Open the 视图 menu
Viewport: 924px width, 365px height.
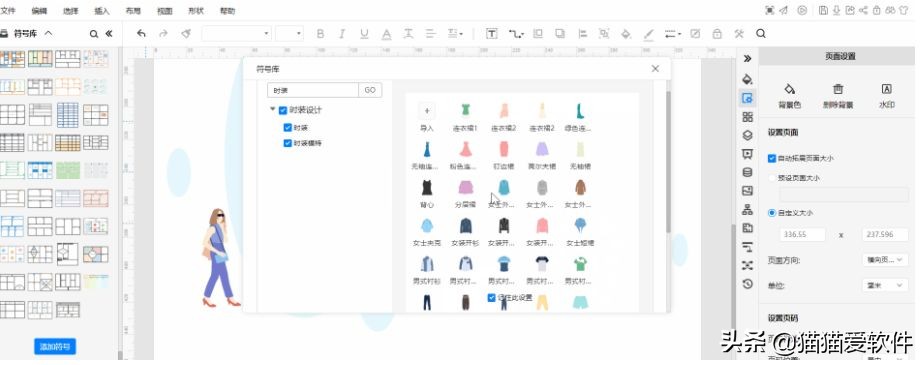(x=165, y=11)
